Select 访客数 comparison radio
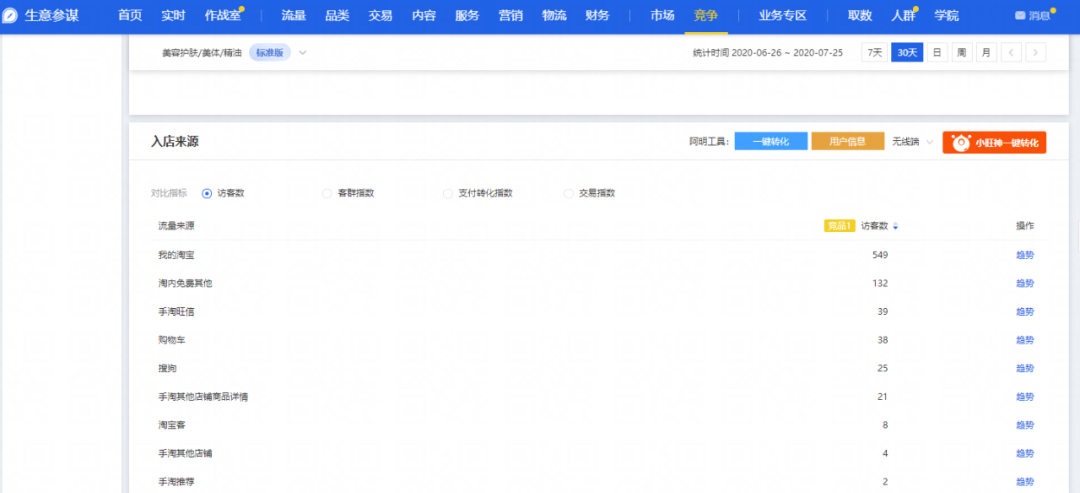1080x493 pixels. [207, 193]
